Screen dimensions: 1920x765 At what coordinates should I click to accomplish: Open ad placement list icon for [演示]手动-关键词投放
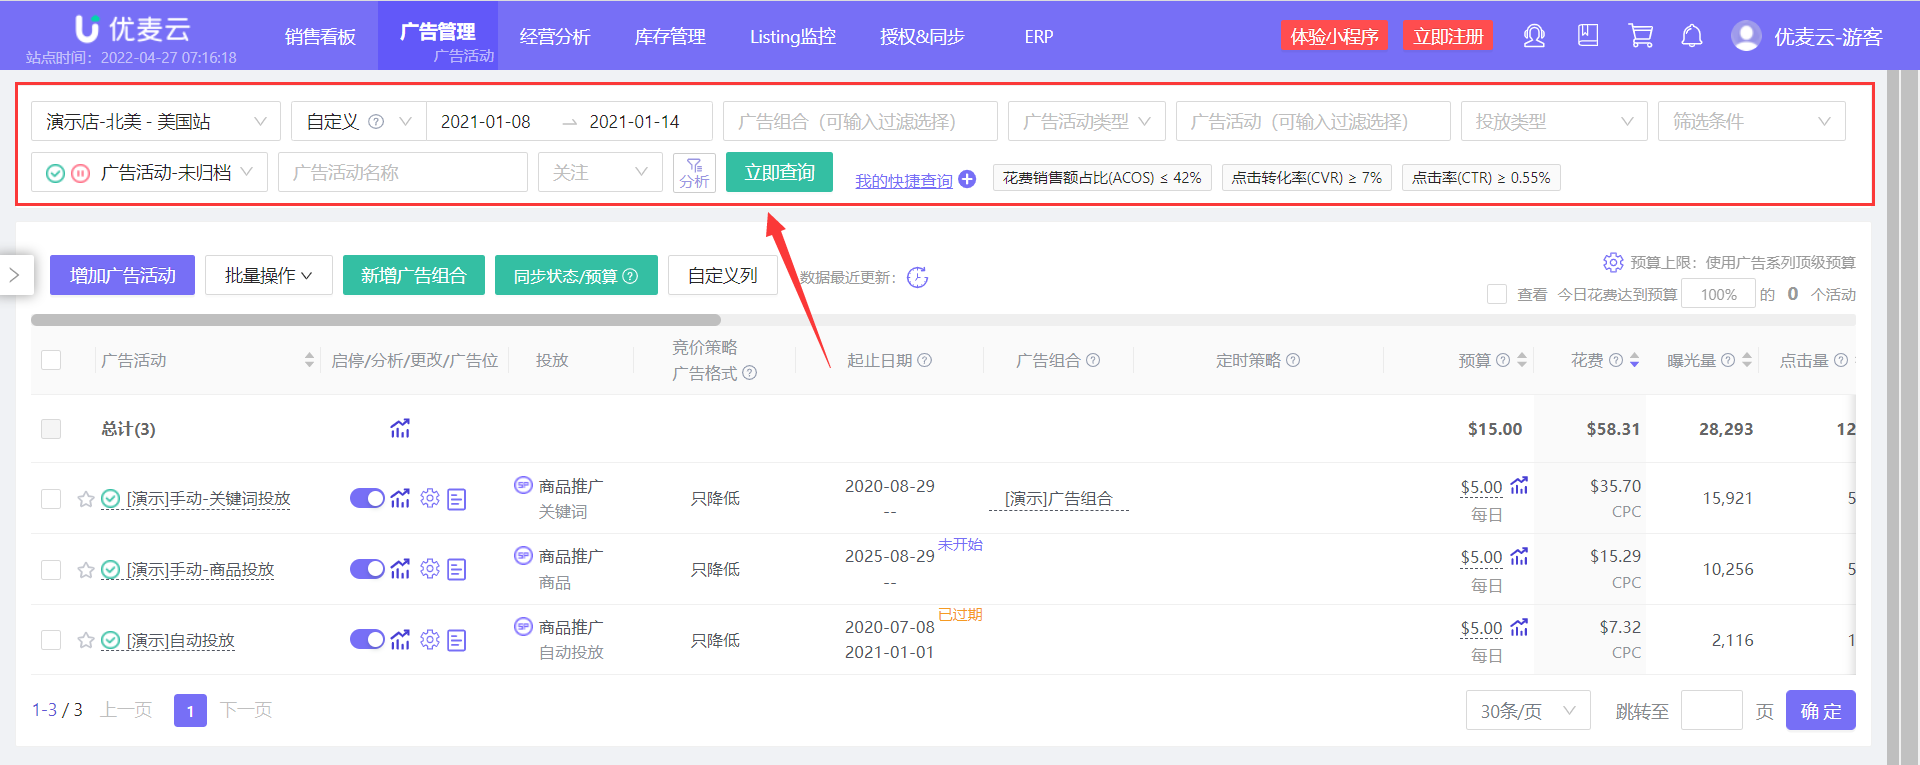457,499
